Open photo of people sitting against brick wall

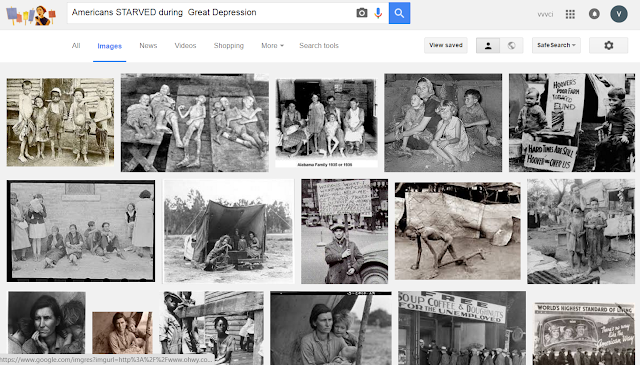click(81, 231)
